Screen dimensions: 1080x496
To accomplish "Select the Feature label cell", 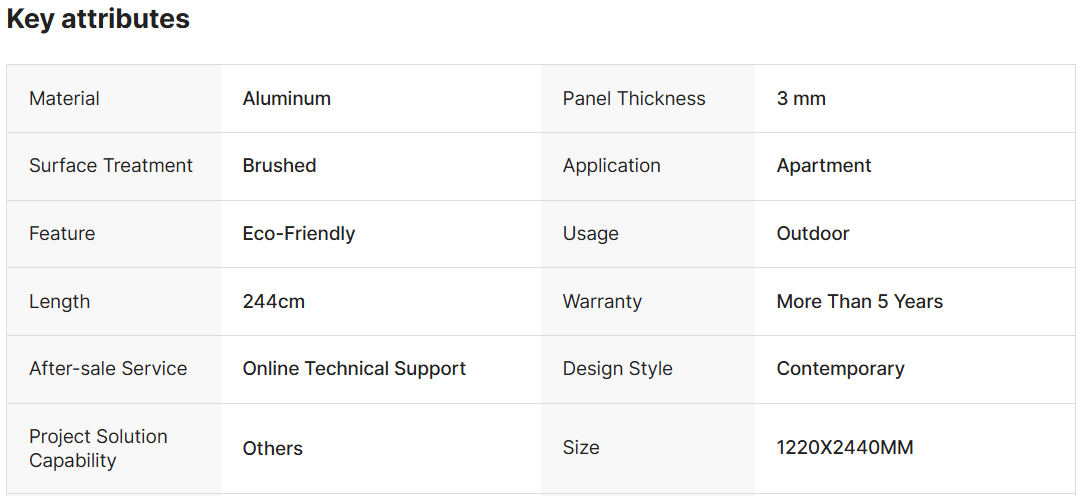I will coord(62,234).
